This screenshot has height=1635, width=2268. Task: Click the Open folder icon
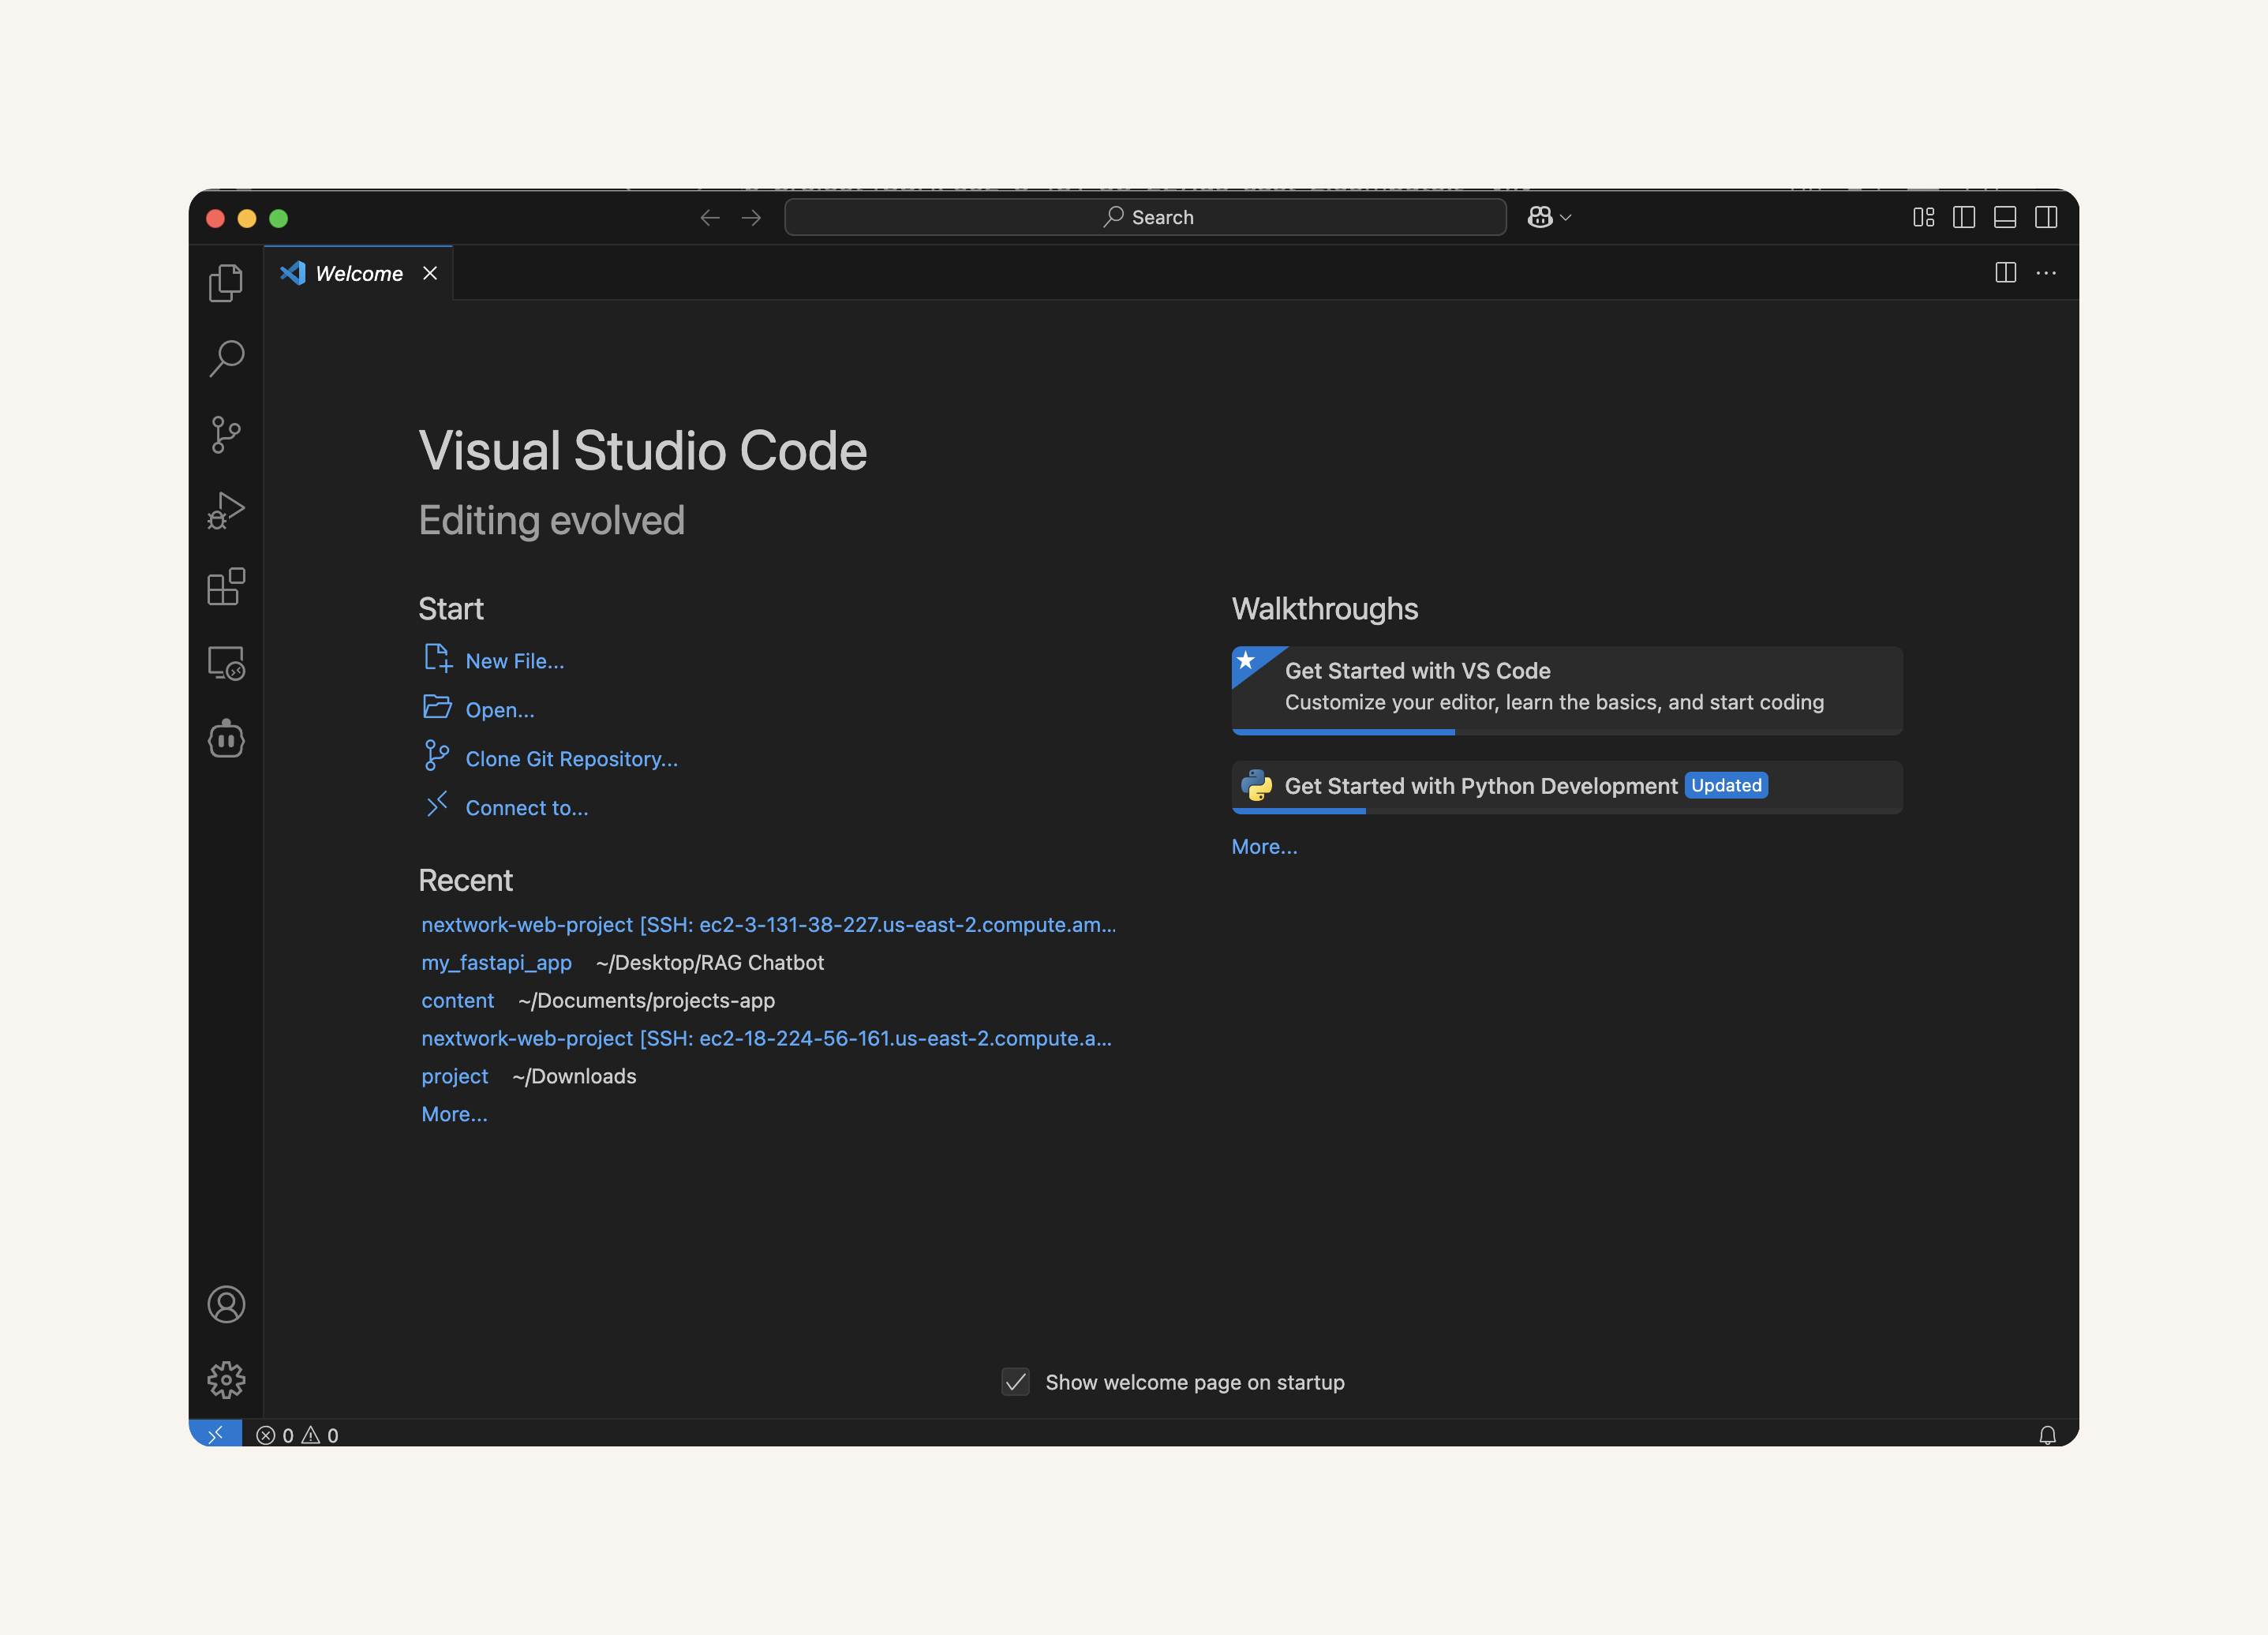[x=437, y=707]
